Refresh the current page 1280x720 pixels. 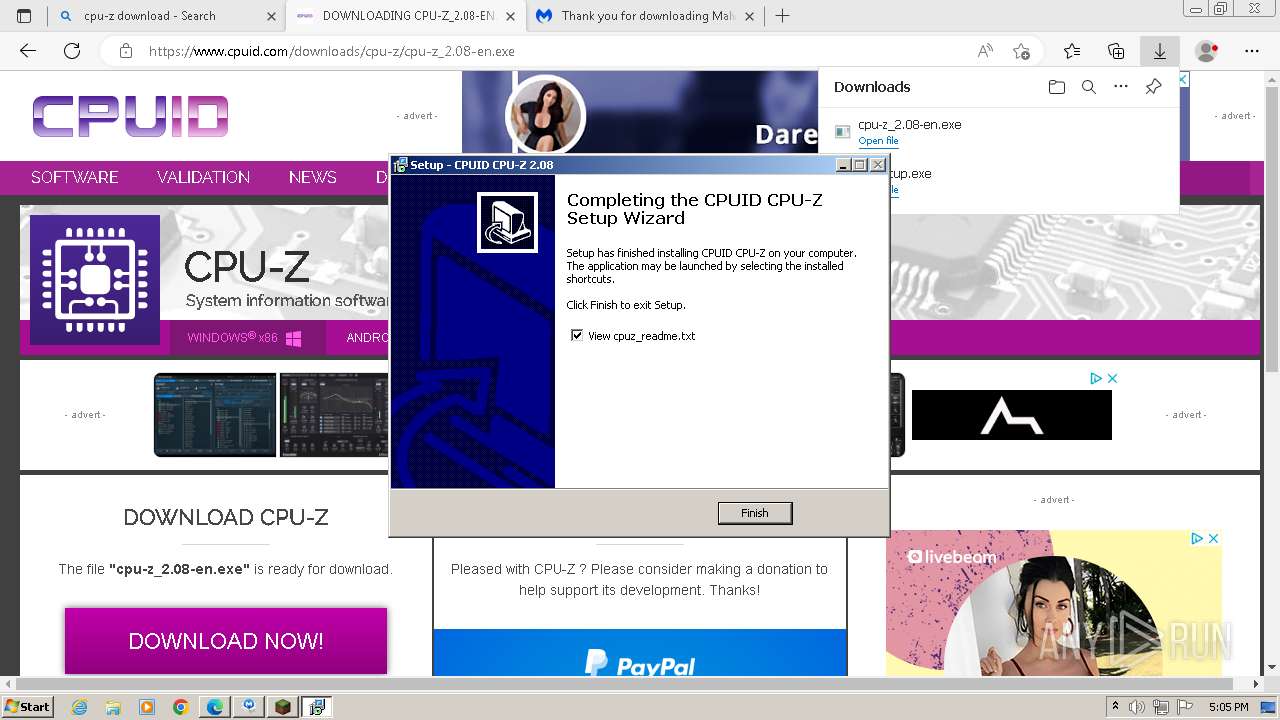tap(72, 51)
